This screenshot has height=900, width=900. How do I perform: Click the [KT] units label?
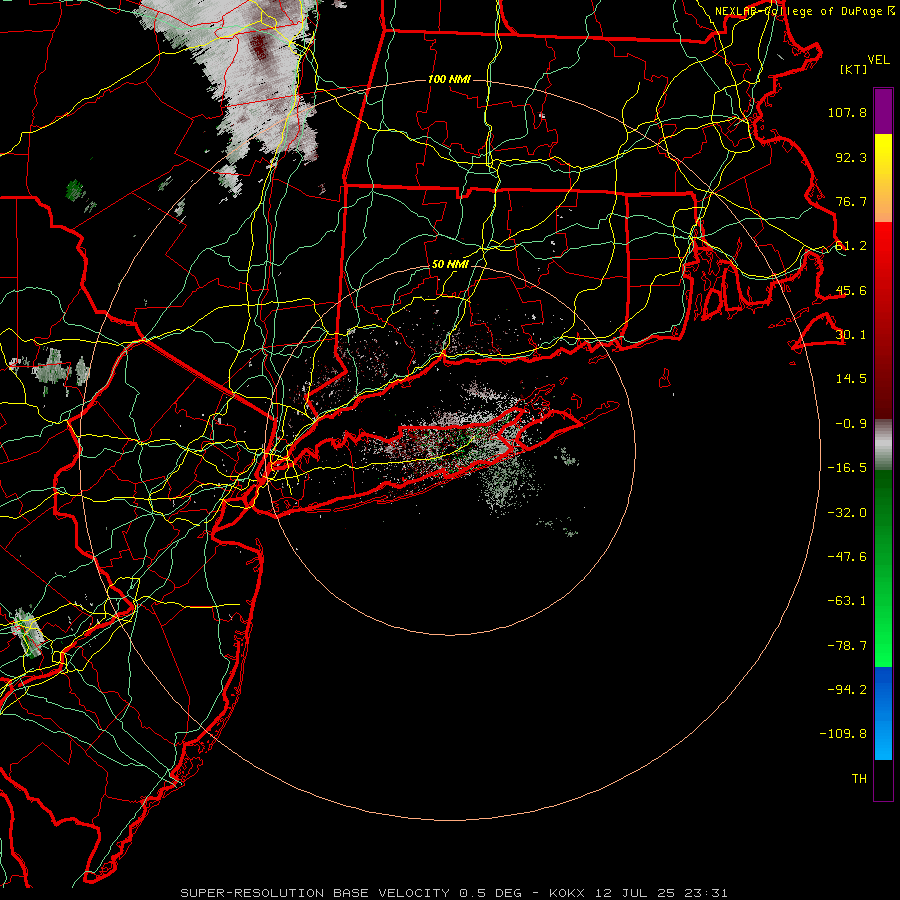[x=854, y=69]
